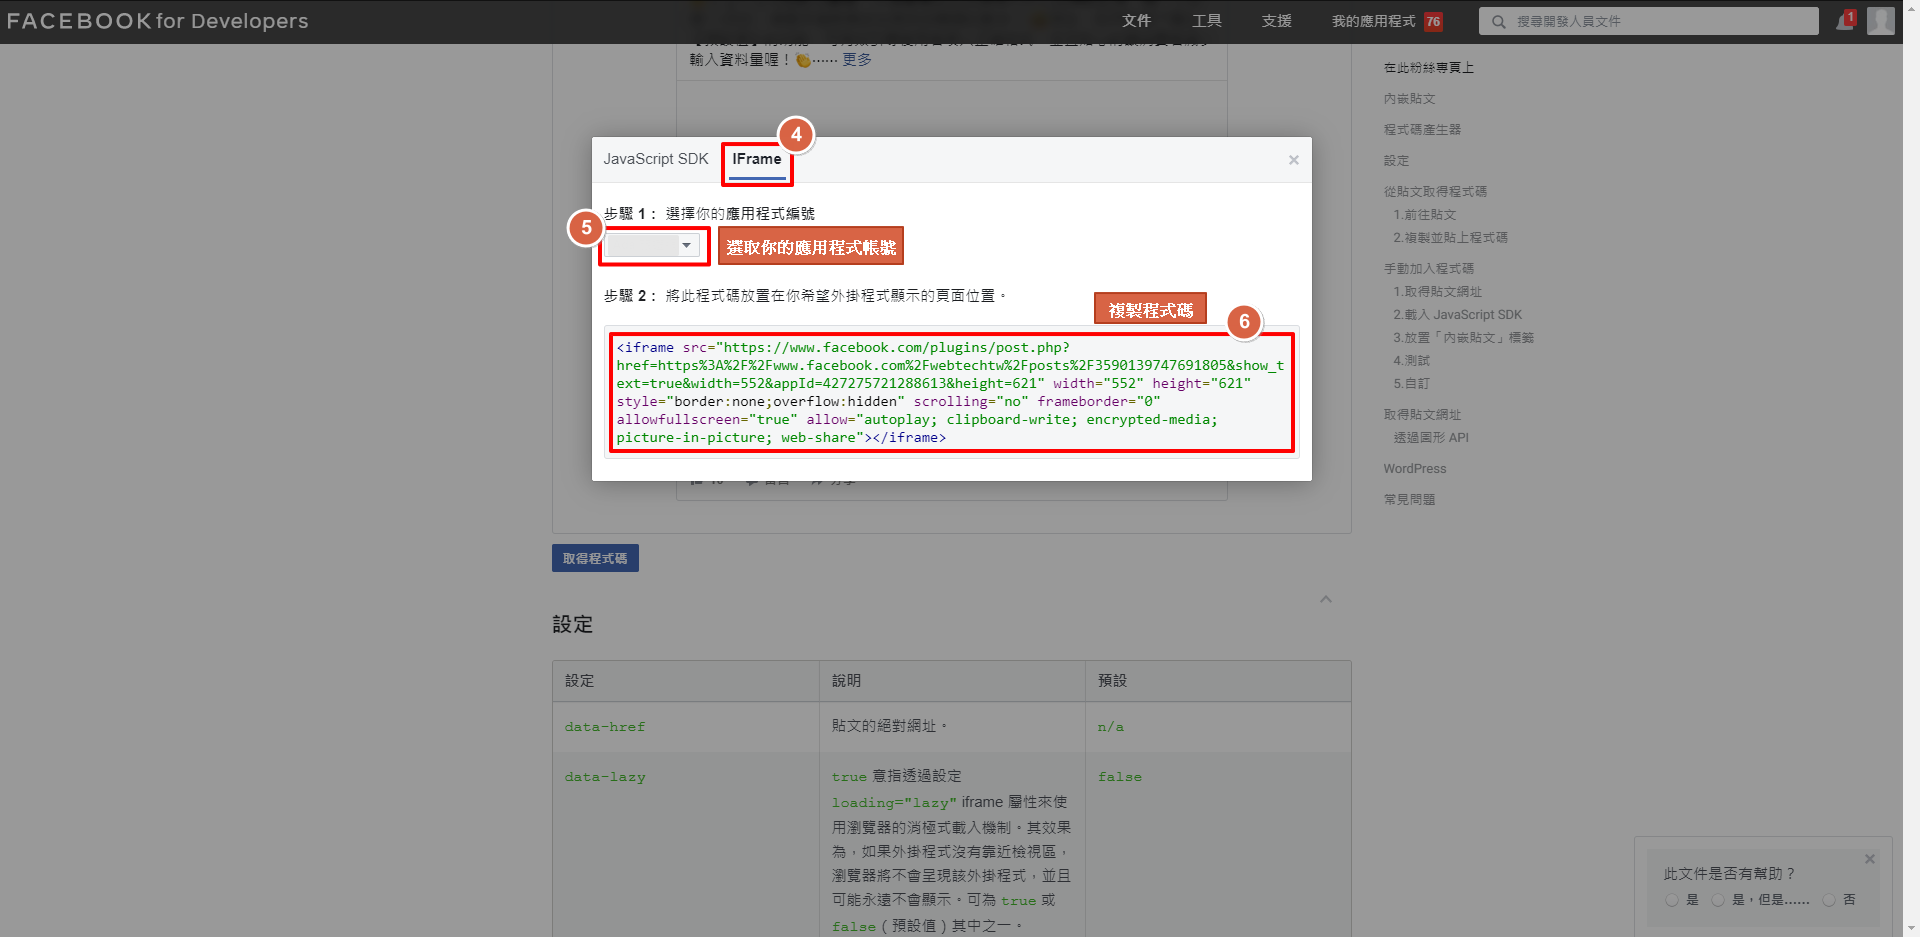Collapse the settings section chevron
The height and width of the screenshot is (937, 1920).
tap(1325, 599)
